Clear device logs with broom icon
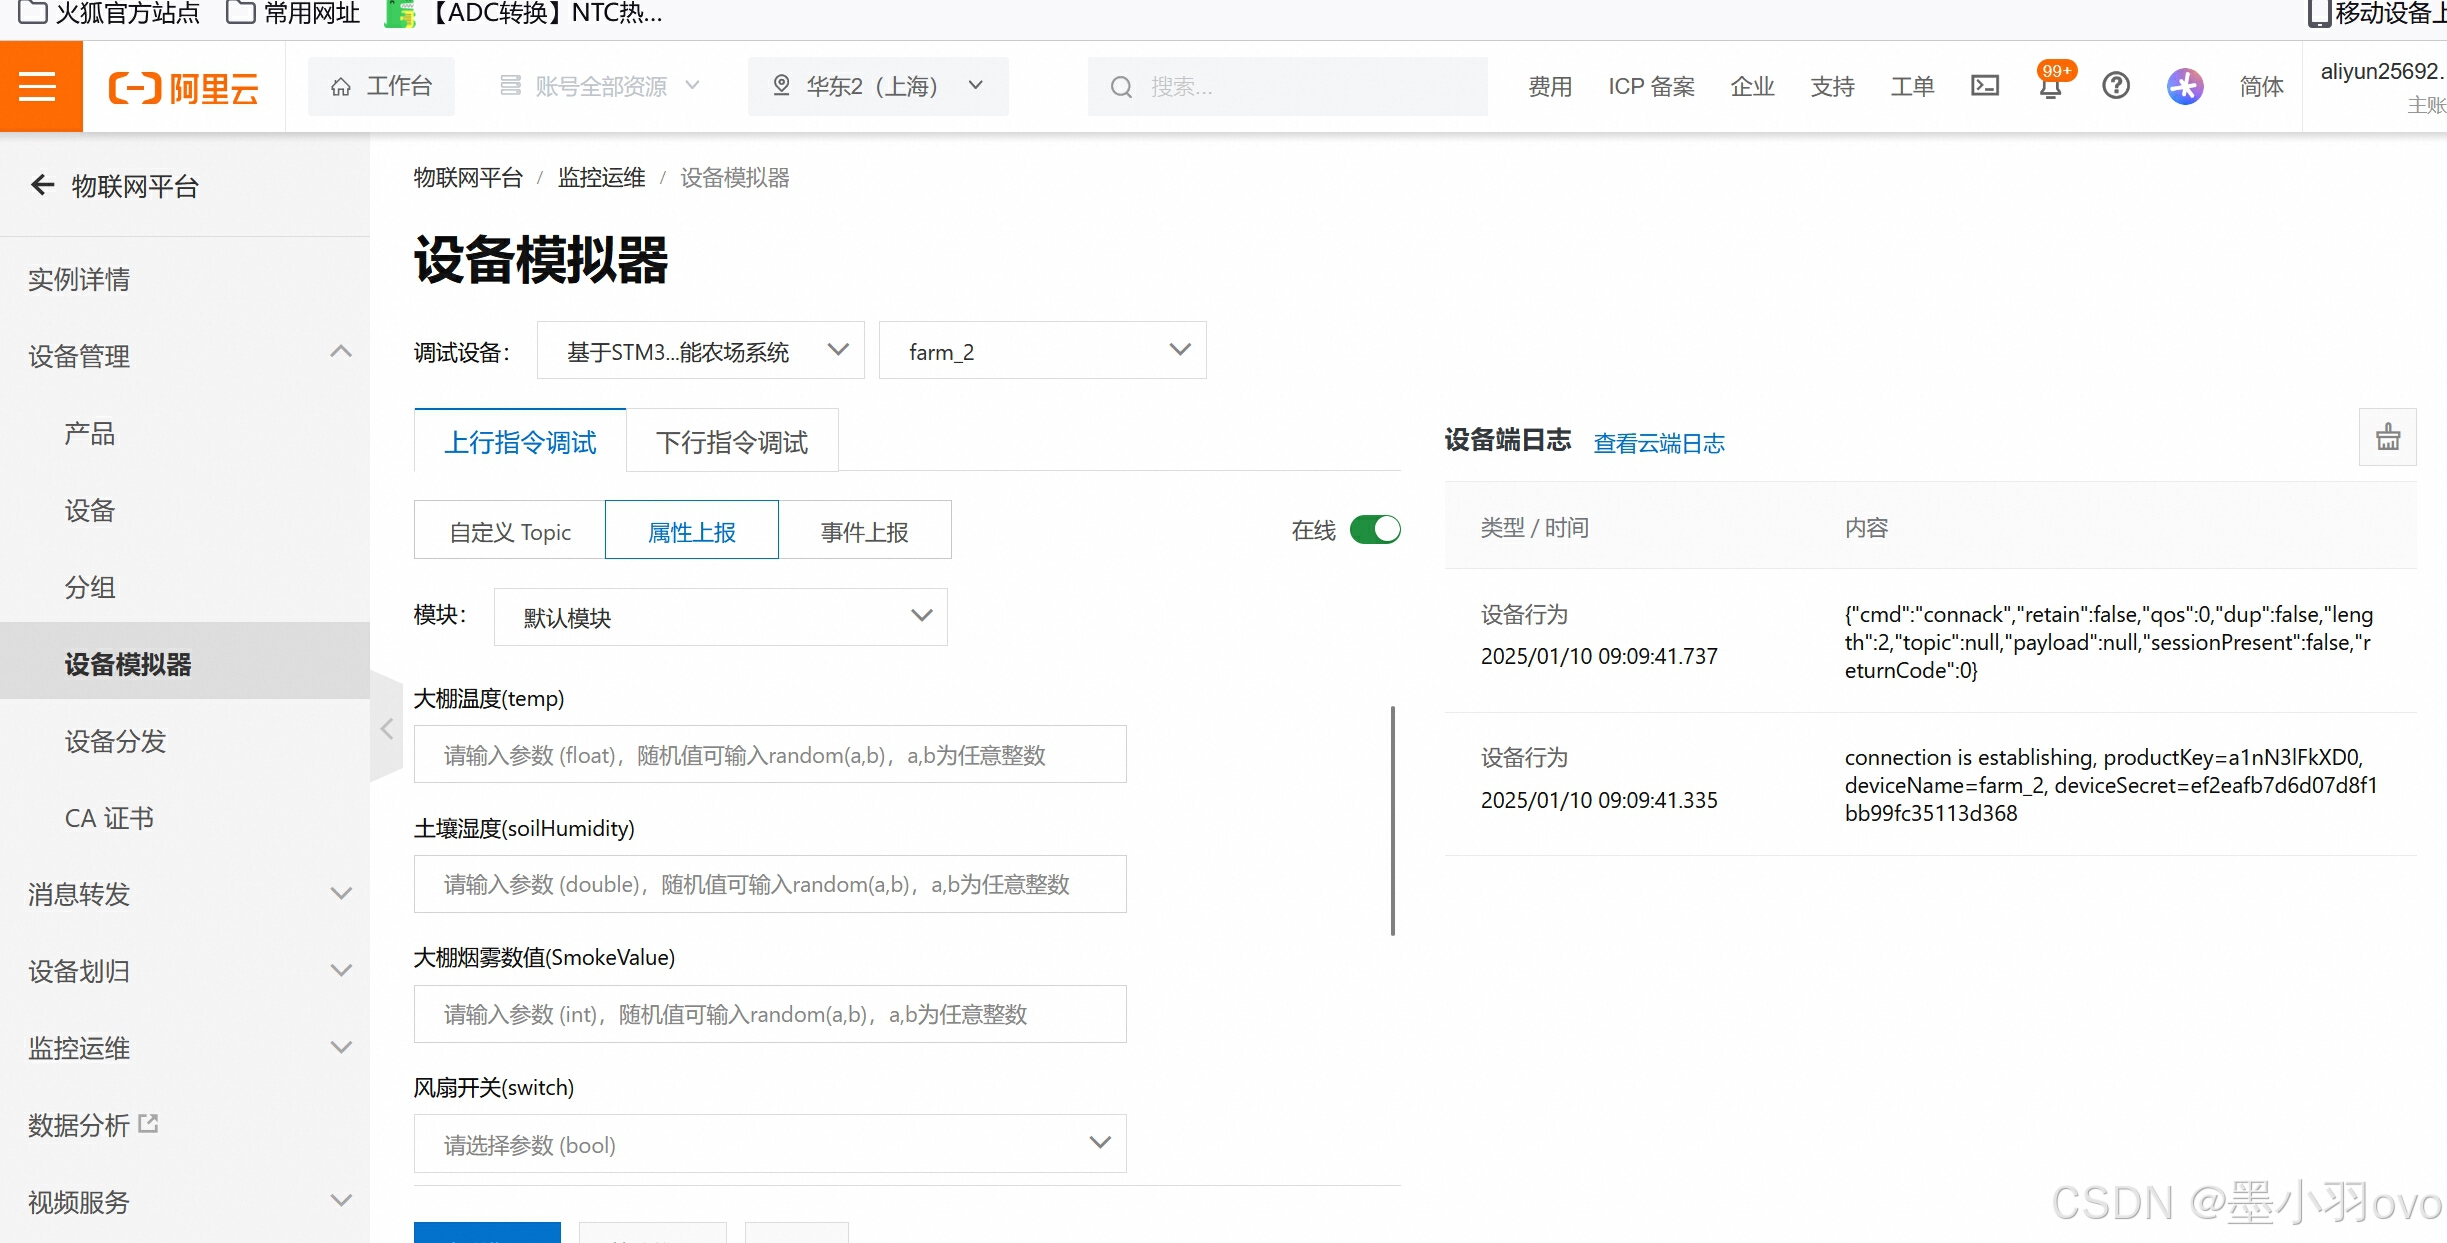Image resolution: width=2447 pixels, height=1243 pixels. [x=2387, y=437]
